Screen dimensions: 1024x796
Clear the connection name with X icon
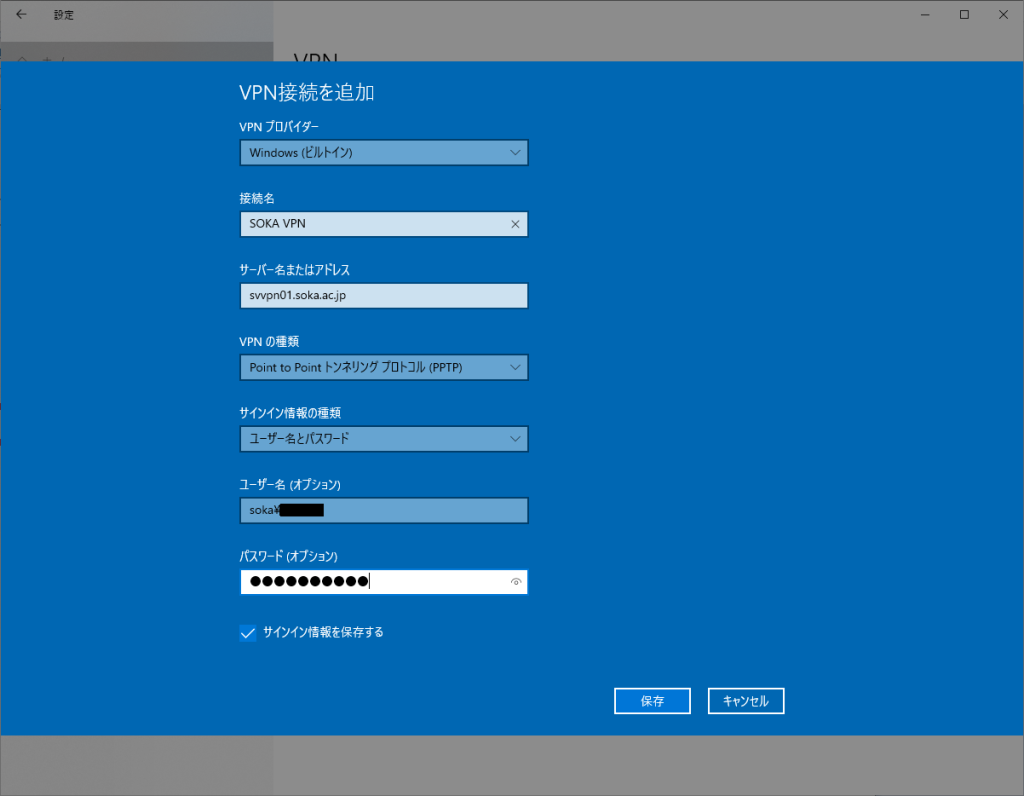515,224
